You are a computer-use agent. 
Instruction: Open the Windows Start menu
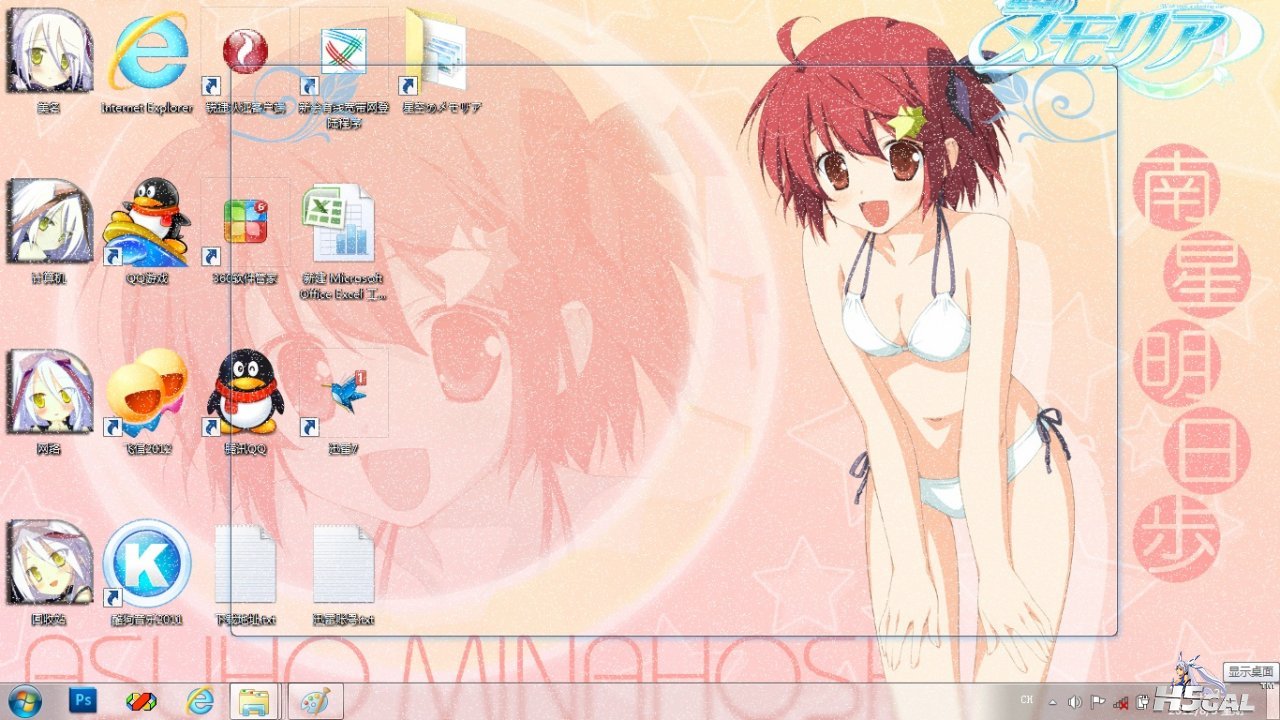tap(24, 701)
